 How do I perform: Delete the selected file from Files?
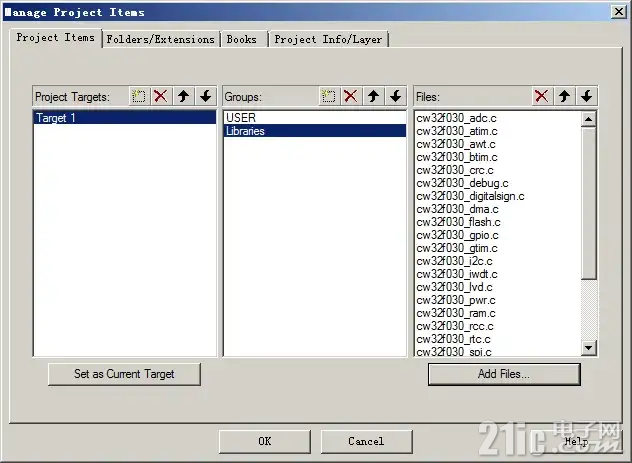click(541, 96)
